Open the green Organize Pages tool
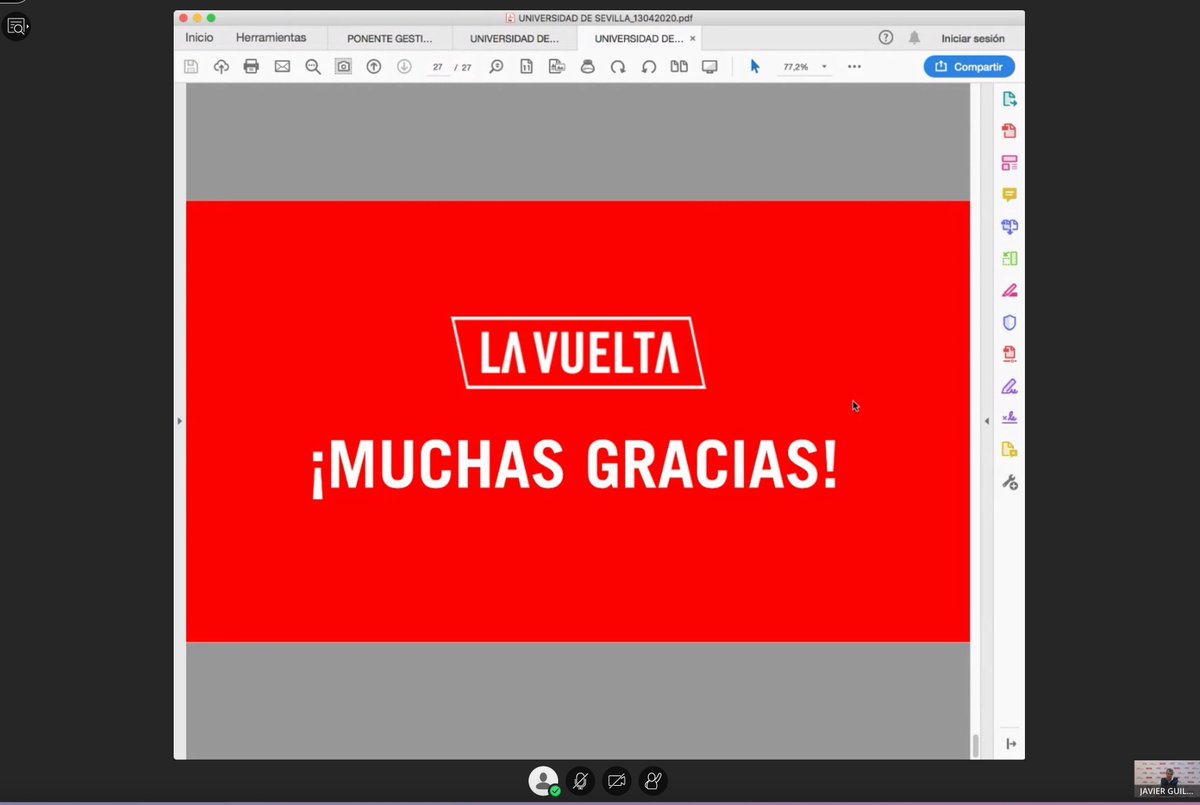The height and width of the screenshot is (805, 1200). [1009, 259]
